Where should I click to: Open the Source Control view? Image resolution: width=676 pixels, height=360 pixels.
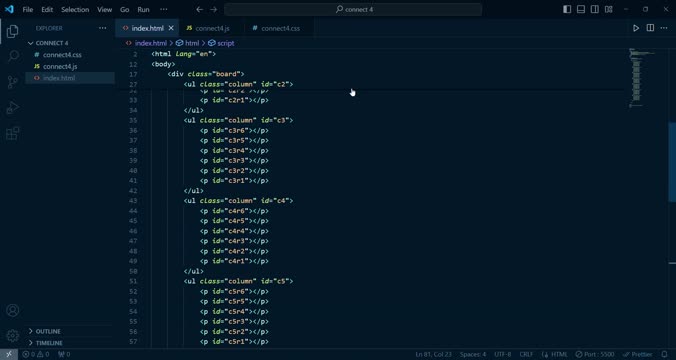point(13,82)
